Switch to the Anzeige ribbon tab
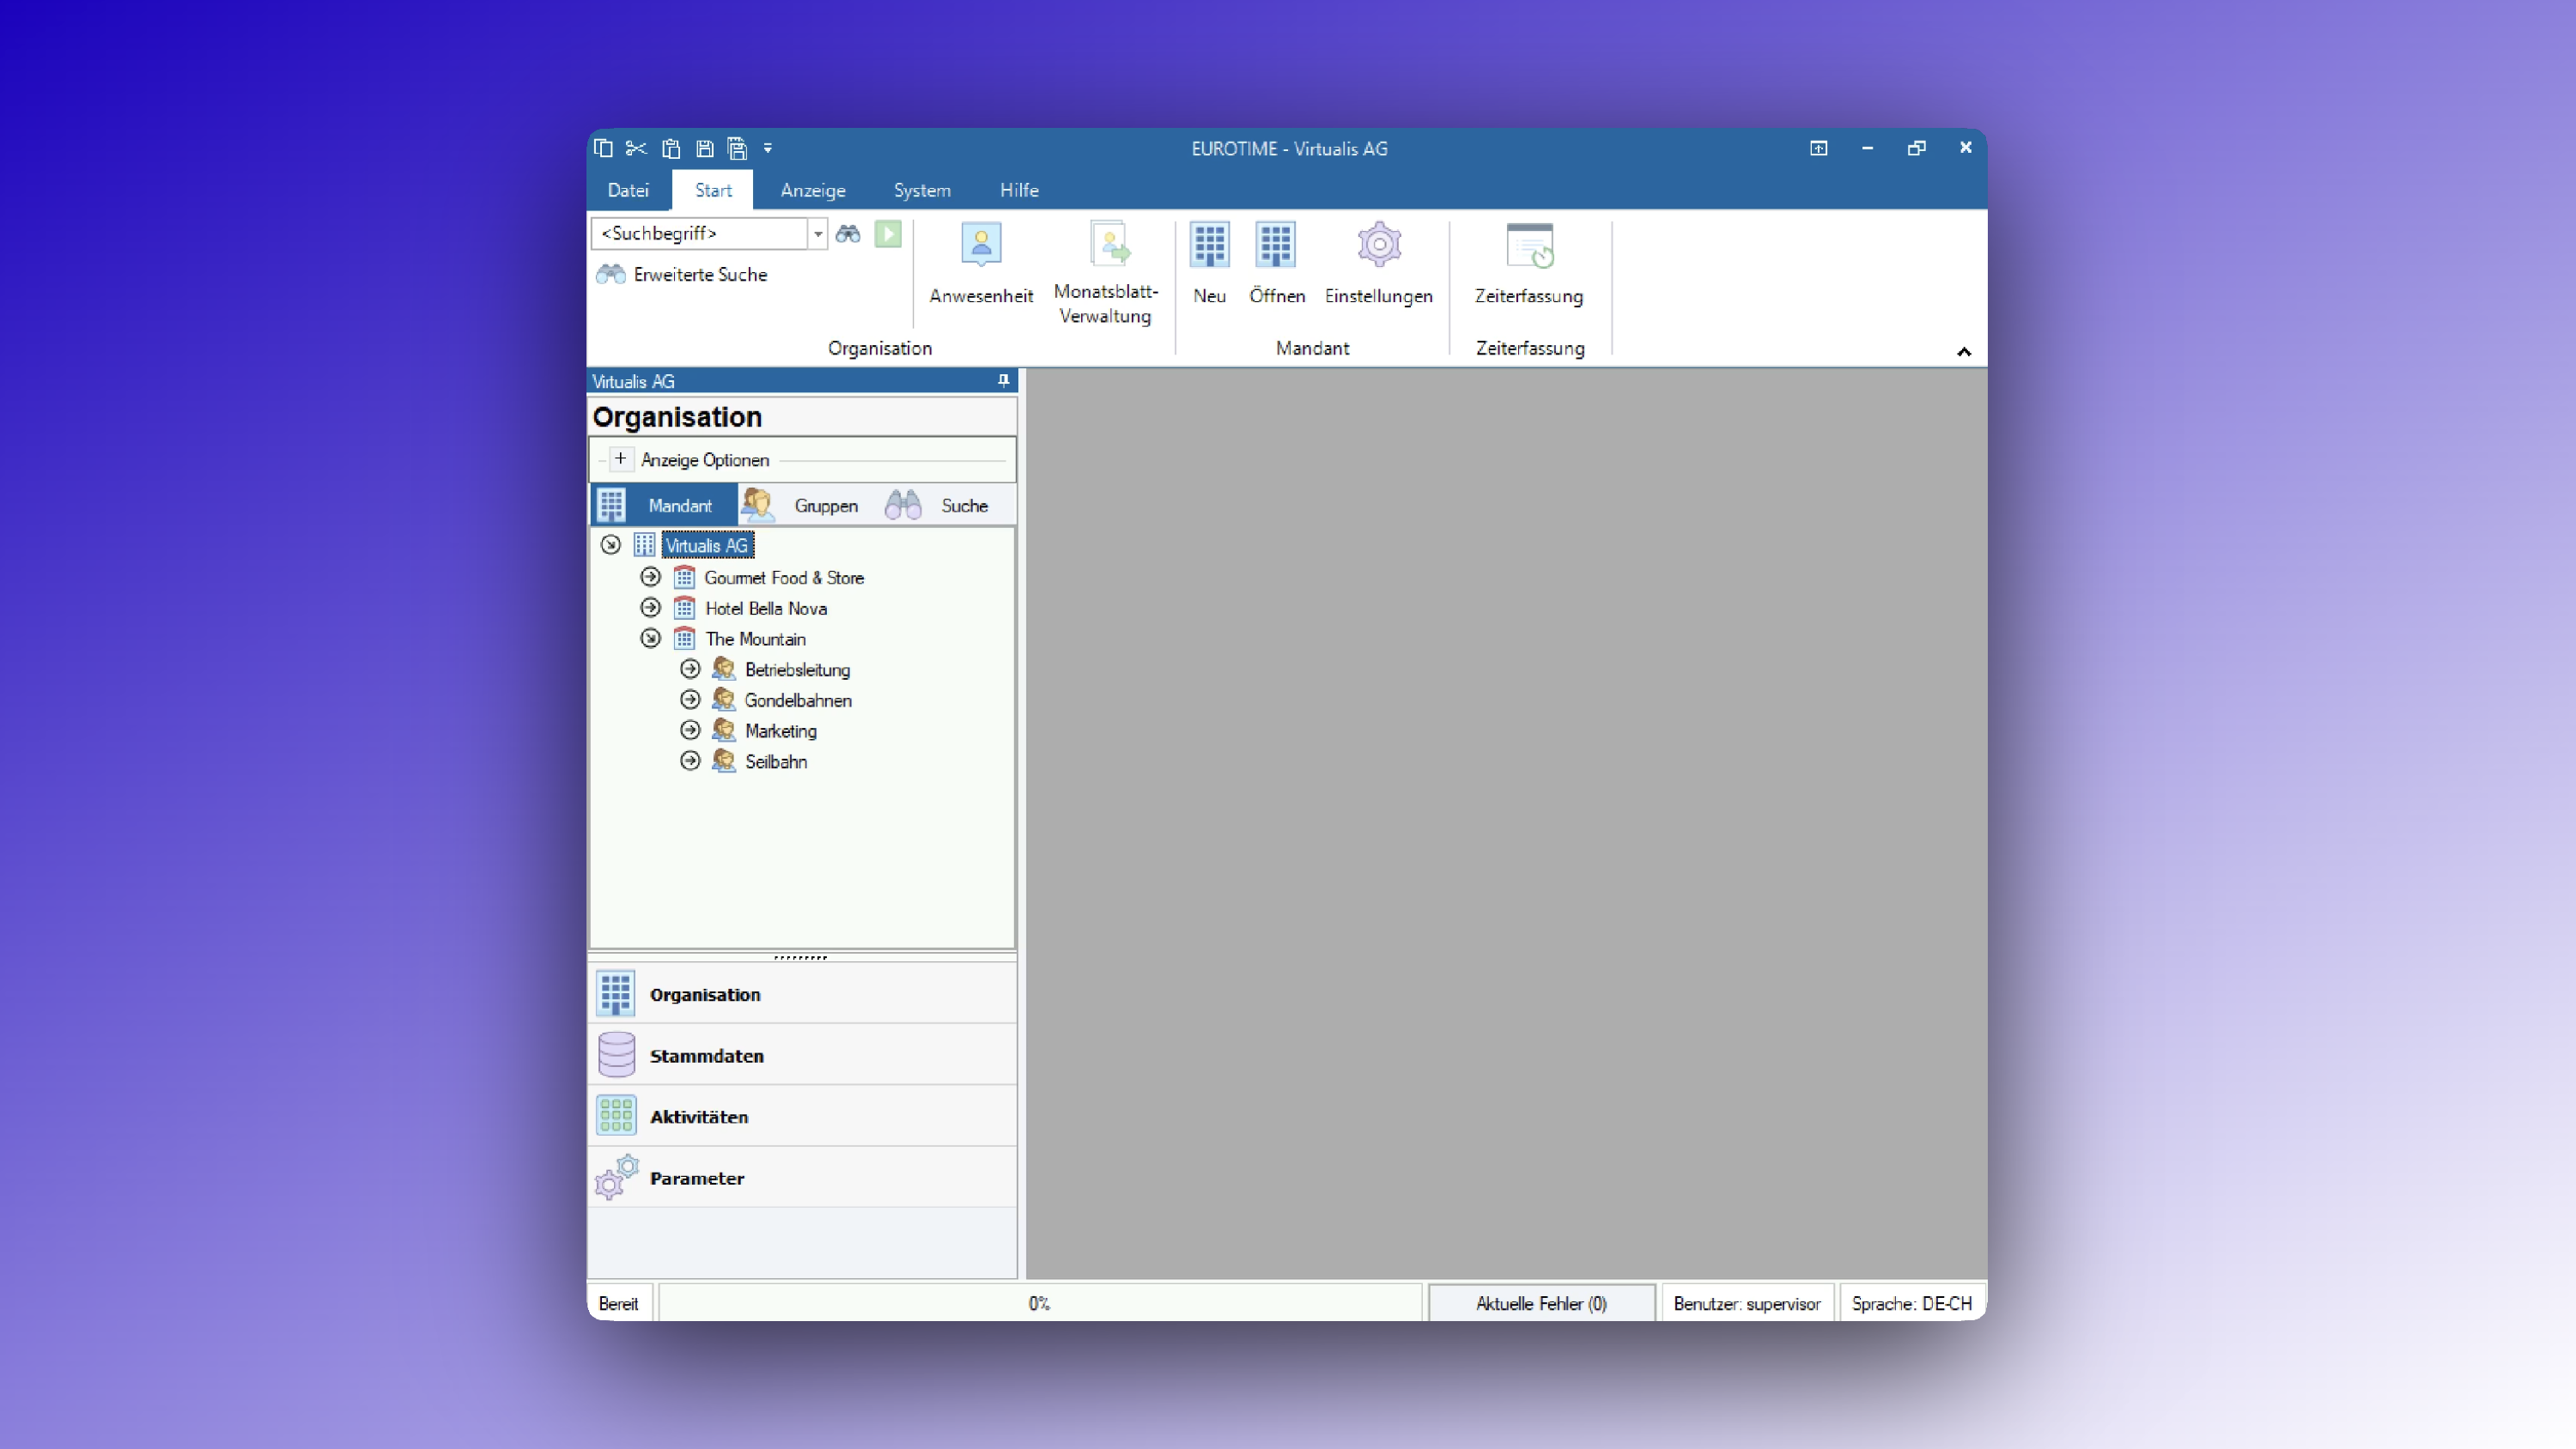 [812, 190]
